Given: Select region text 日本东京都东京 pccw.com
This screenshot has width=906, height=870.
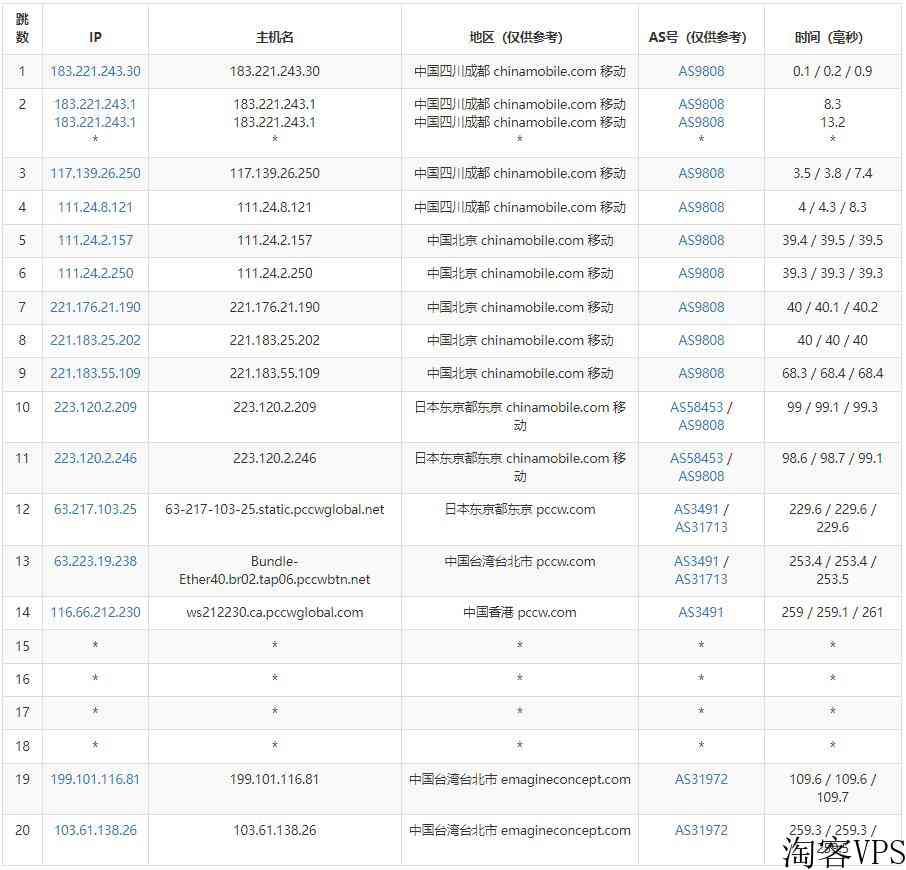Looking at the screenshot, I should point(519,510).
